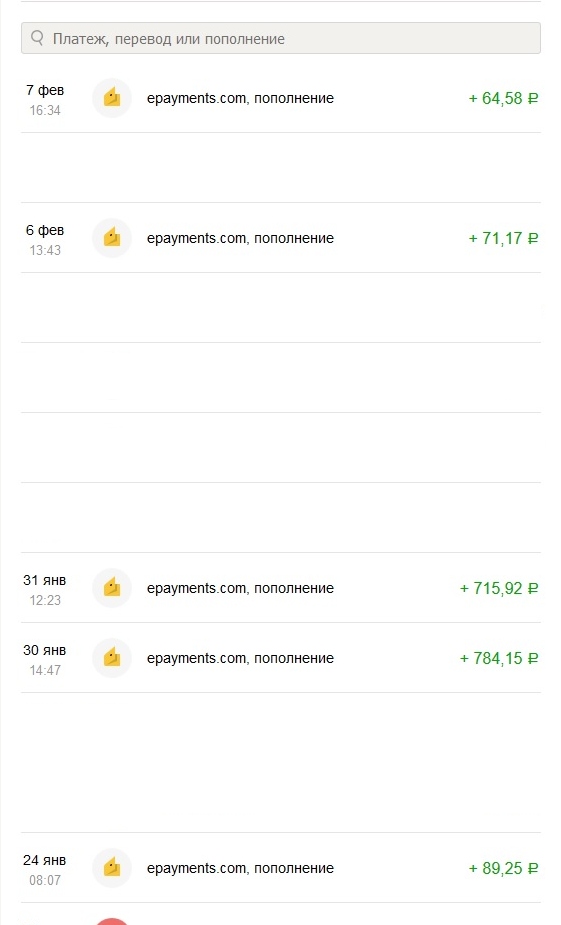This screenshot has width=561, height=925.
Task: Select the + 715,92 ₽ amount
Action: (499, 588)
